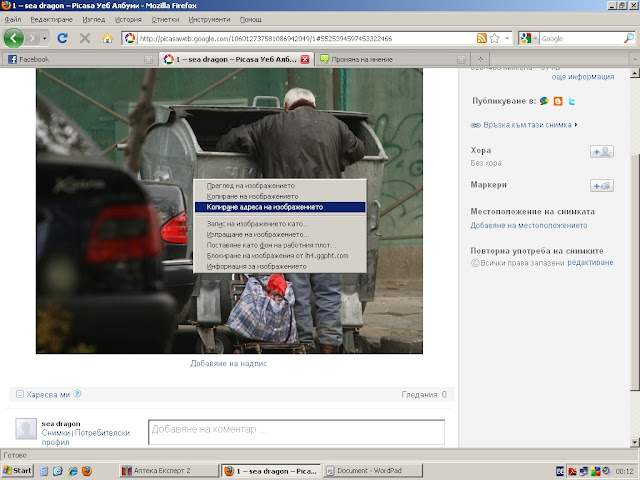Run search with the magnifier icon
The width and height of the screenshot is (640, 480).
click(629, 38)
